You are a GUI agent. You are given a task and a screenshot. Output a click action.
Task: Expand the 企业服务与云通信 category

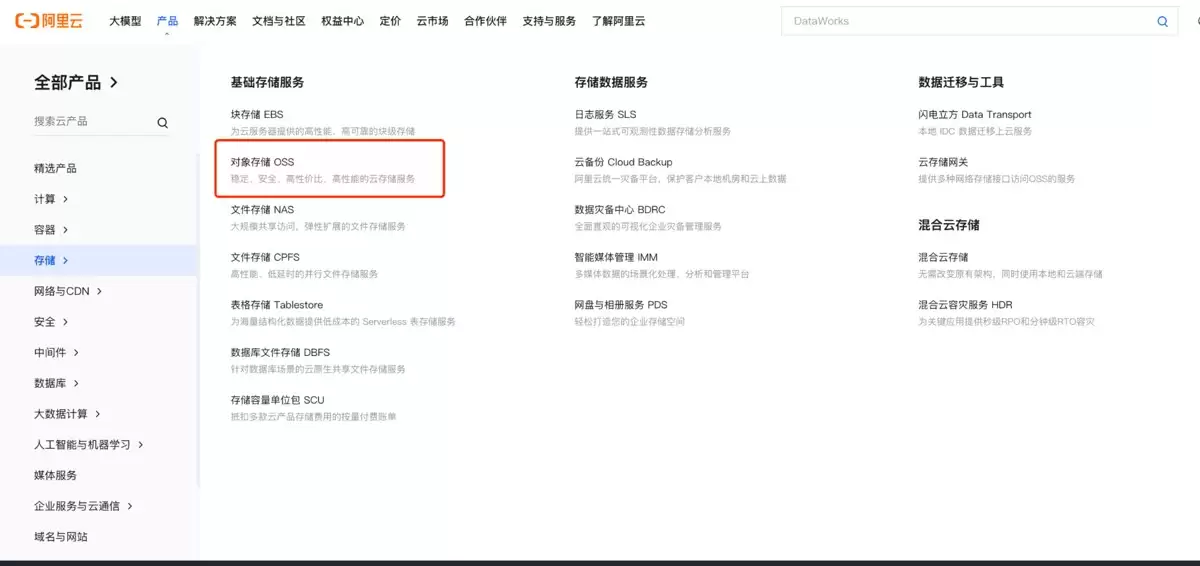coord(83,506)
